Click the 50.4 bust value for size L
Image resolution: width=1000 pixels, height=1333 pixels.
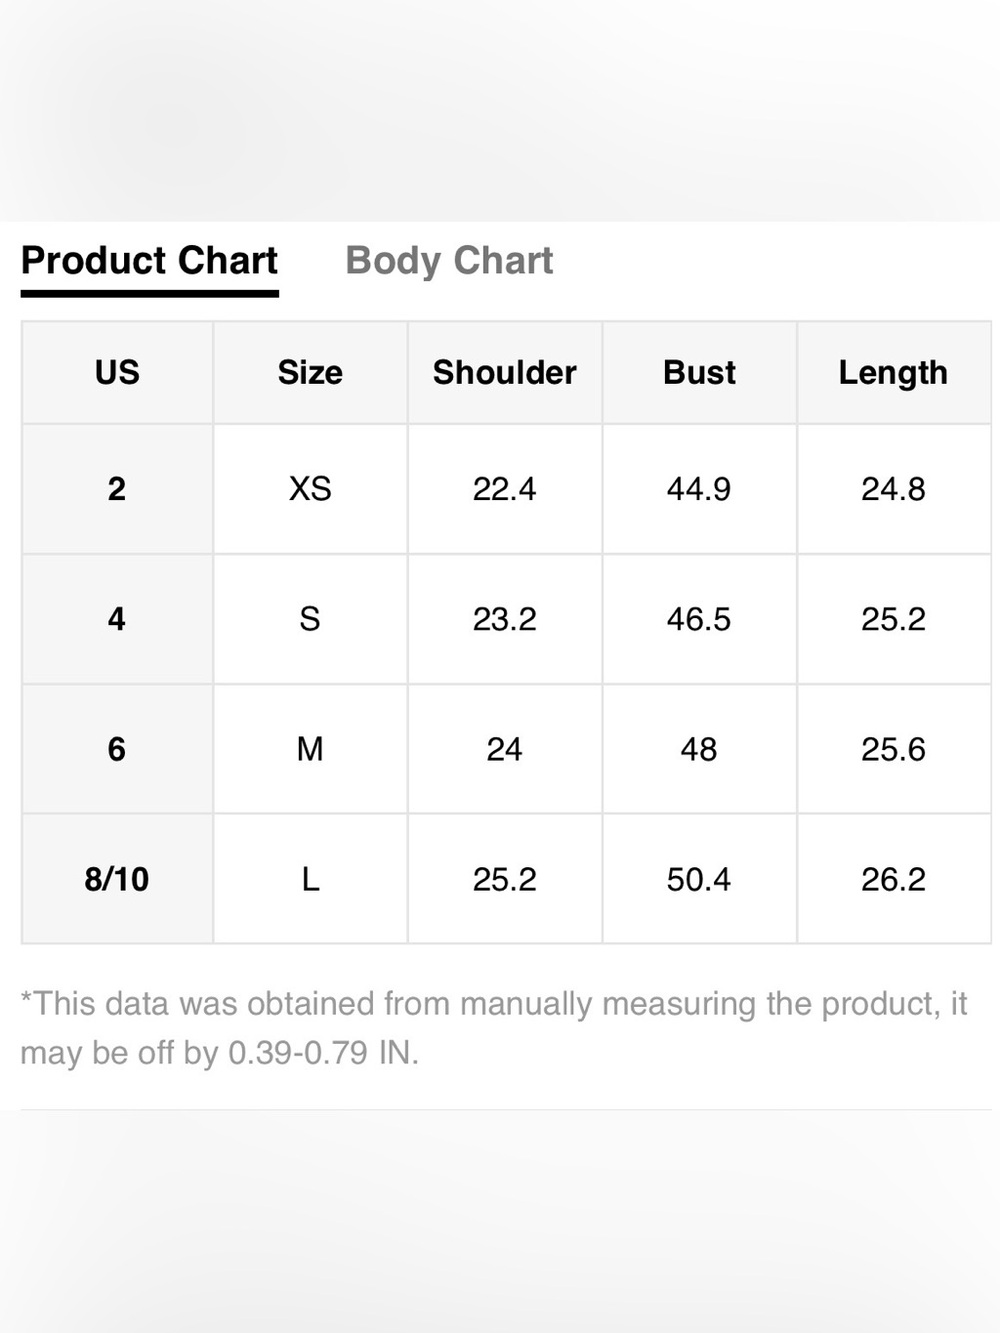click(x=699, y=879)
